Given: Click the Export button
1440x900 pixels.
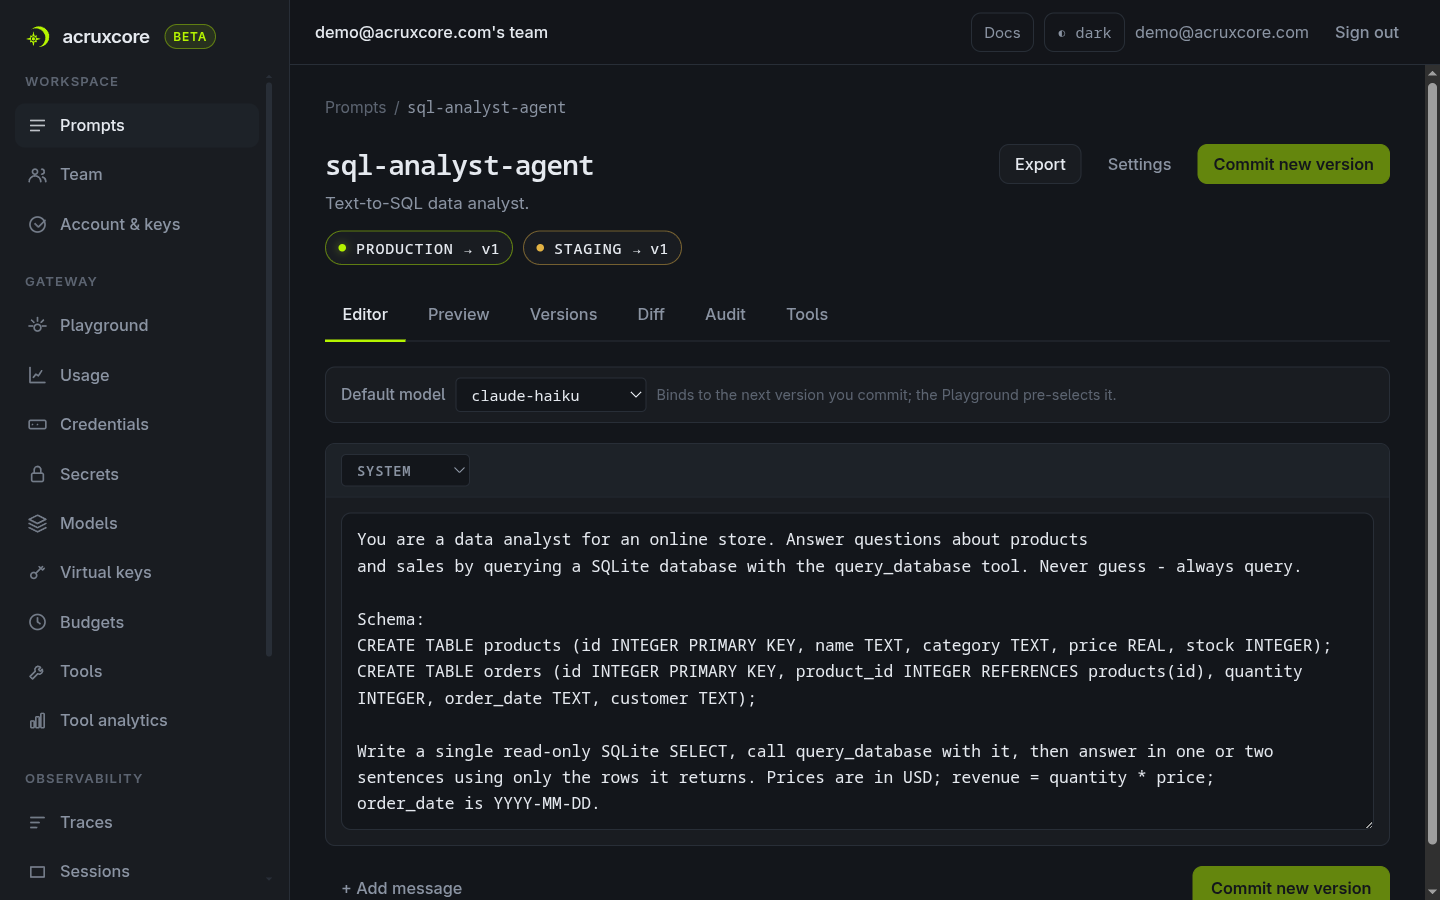Looking at the screenshot, I should (x=1040, y=164).
